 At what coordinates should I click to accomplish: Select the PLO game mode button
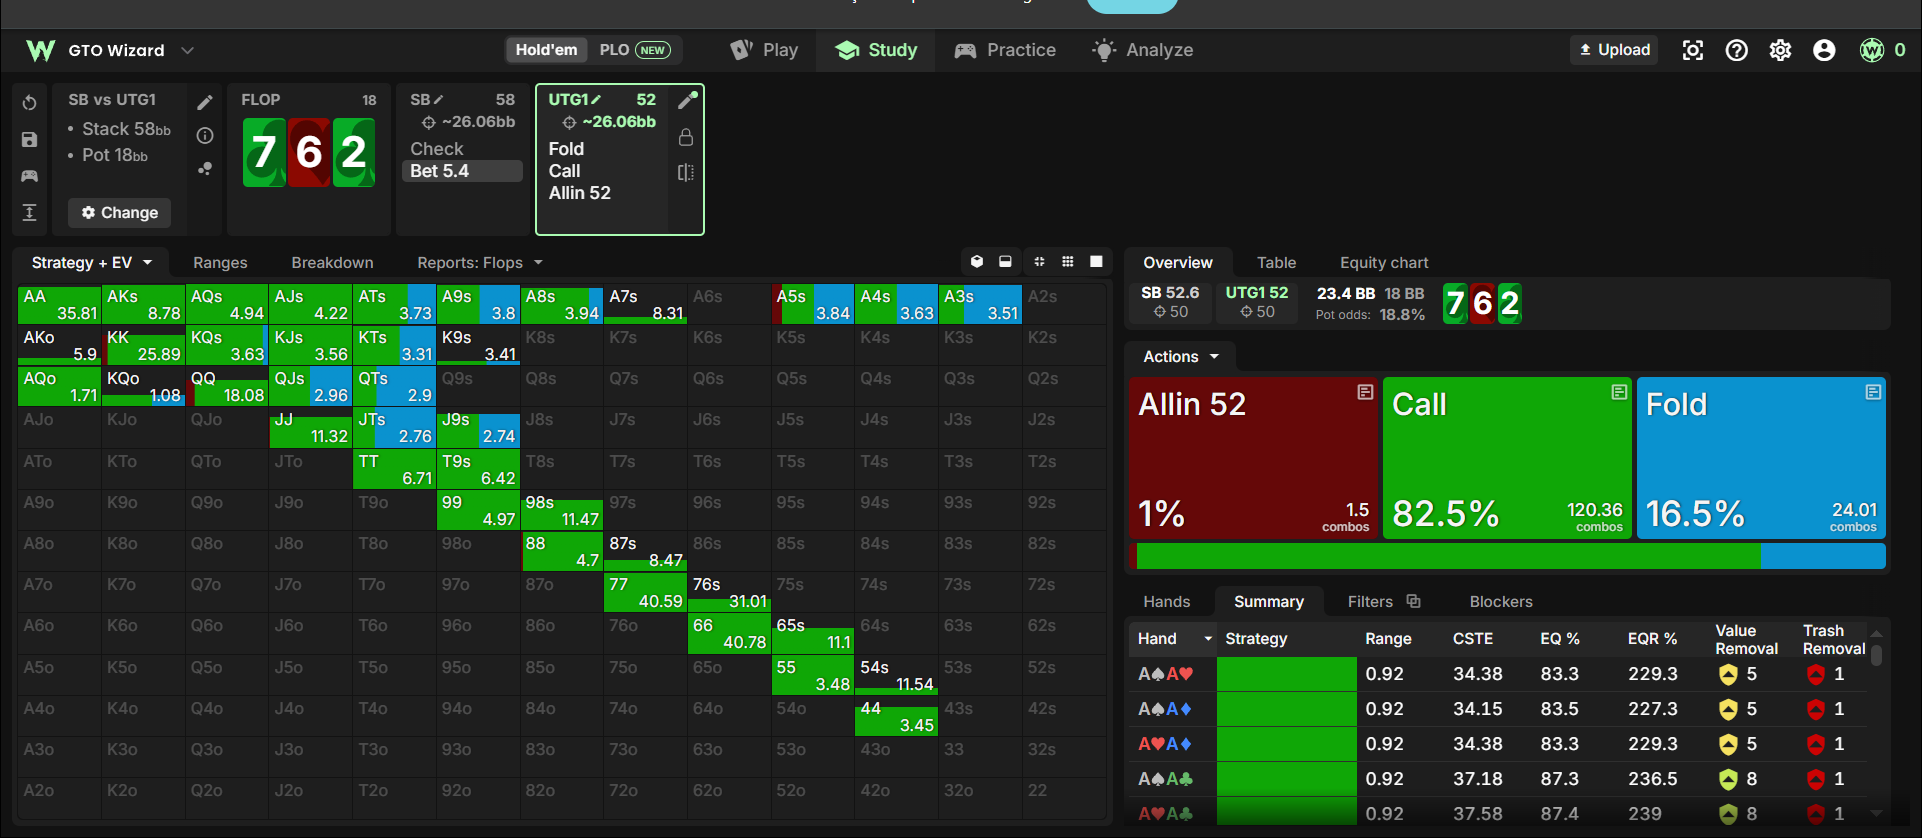635,50
